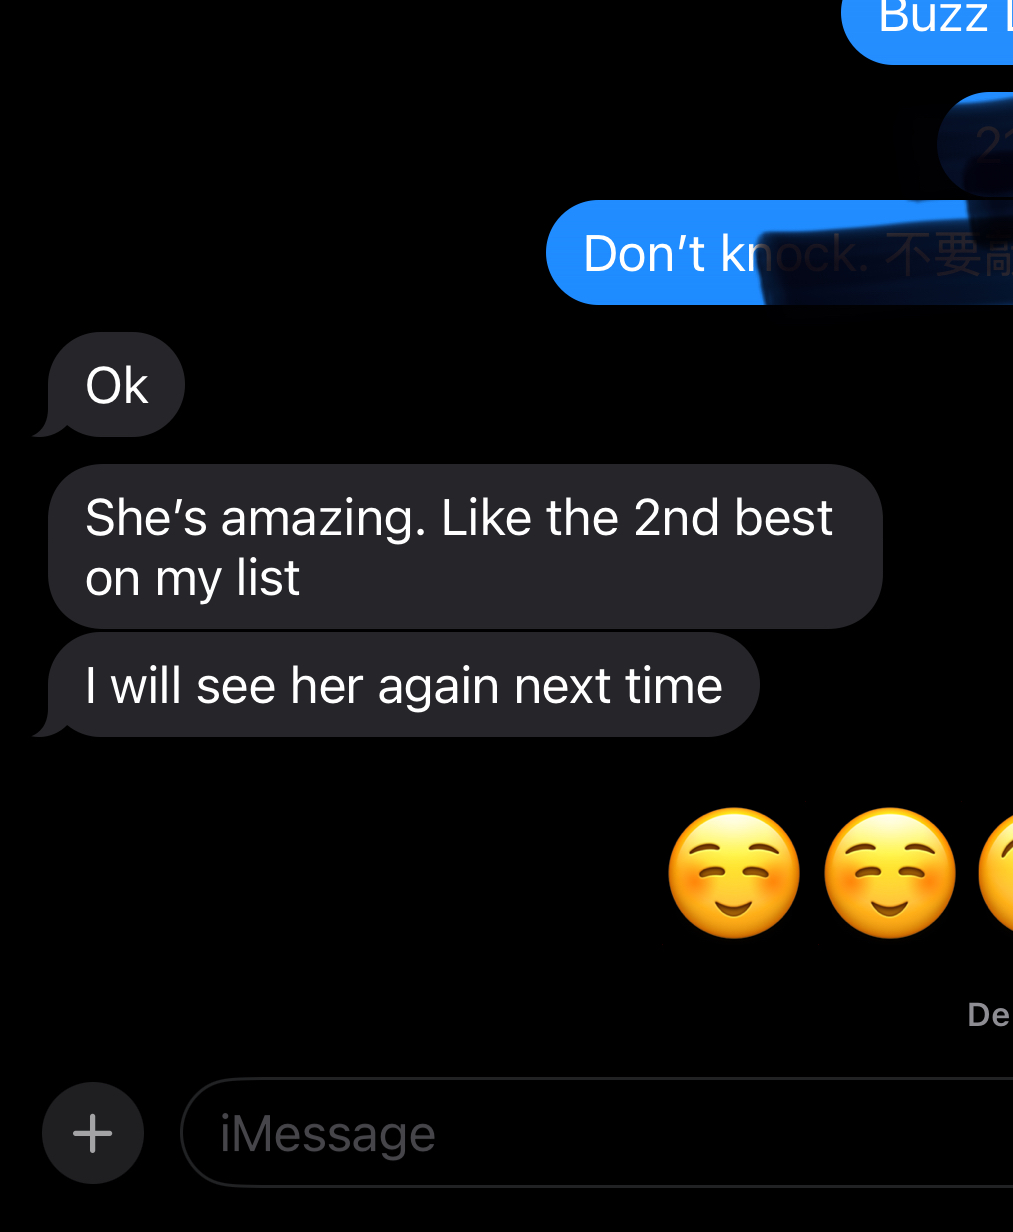Select the "Ok" message bubble
Image resolution: width=1013 pixels, height=1232 pixels.
click(x=116, y=385)
